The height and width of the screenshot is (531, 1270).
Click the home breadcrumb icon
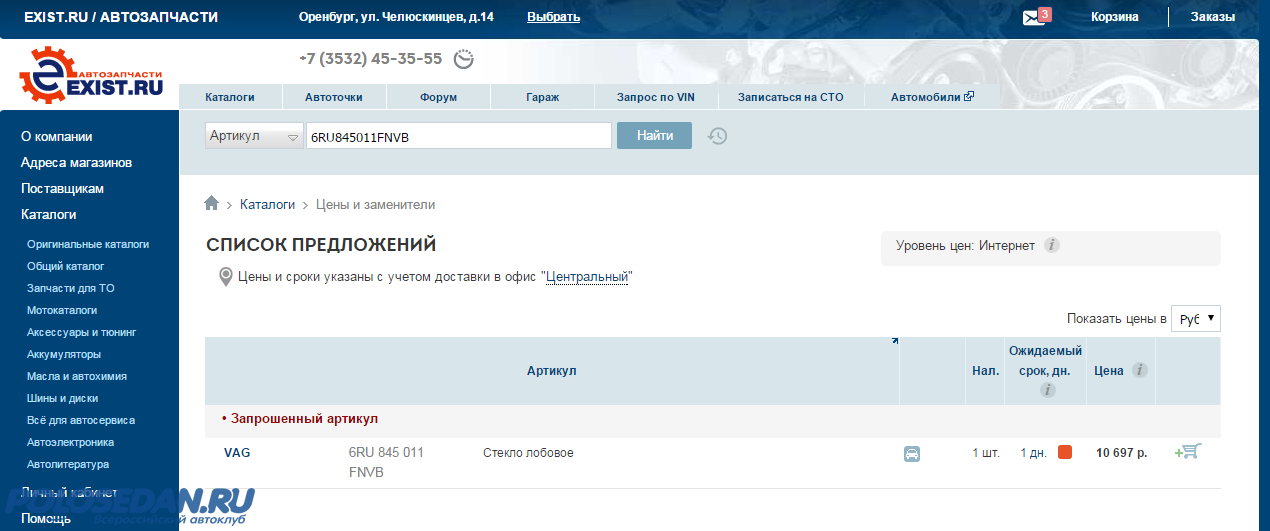point(211,204)
